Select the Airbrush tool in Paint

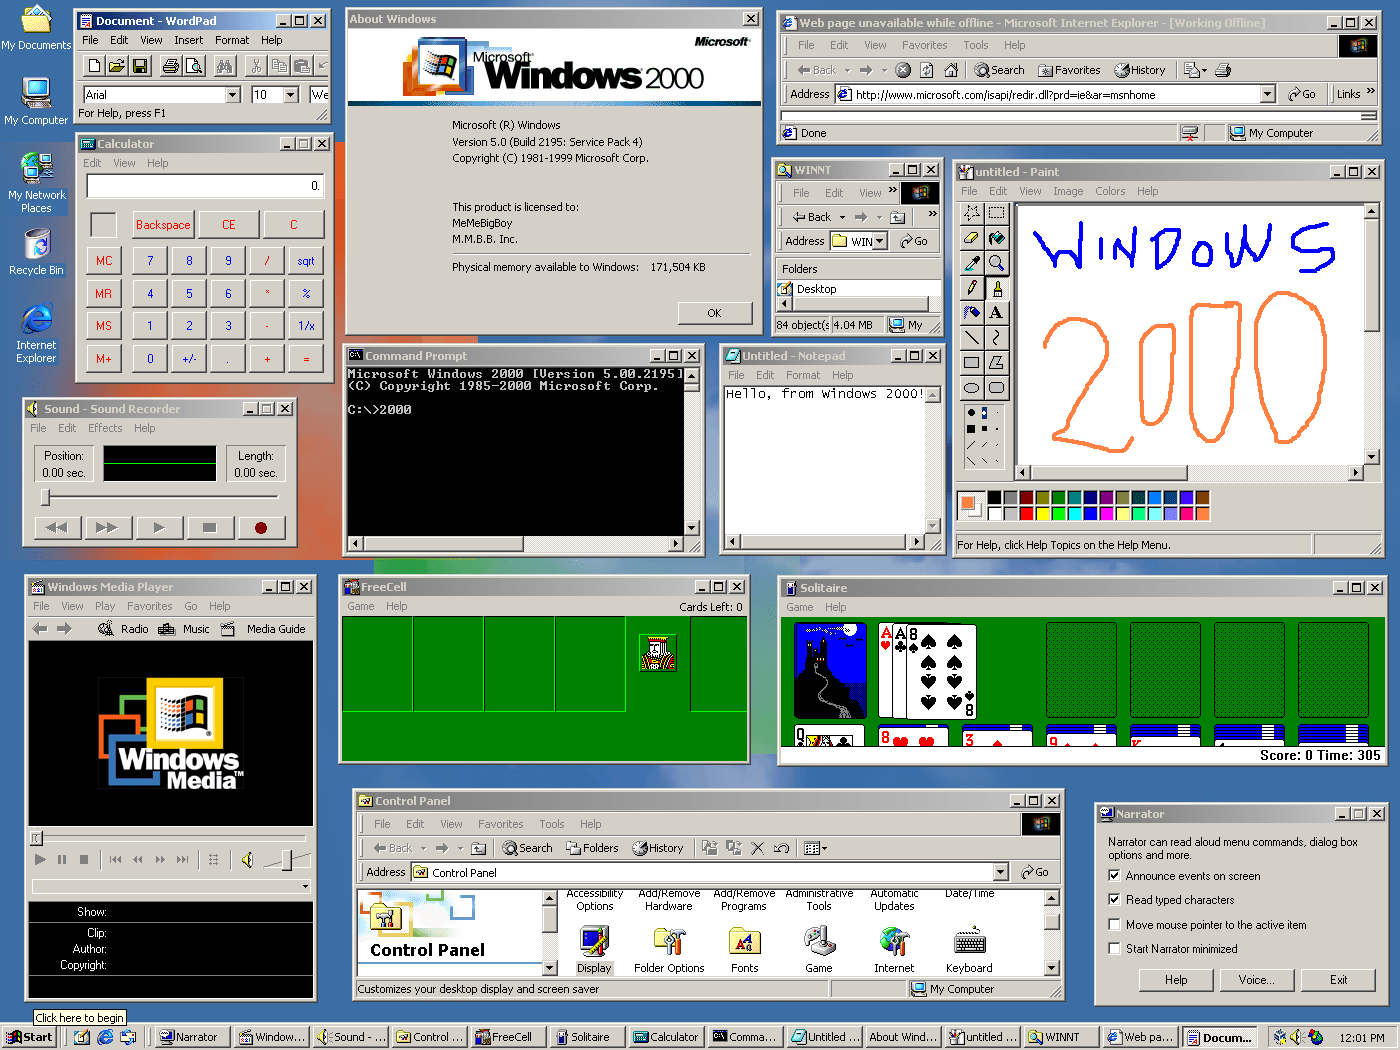971,313
